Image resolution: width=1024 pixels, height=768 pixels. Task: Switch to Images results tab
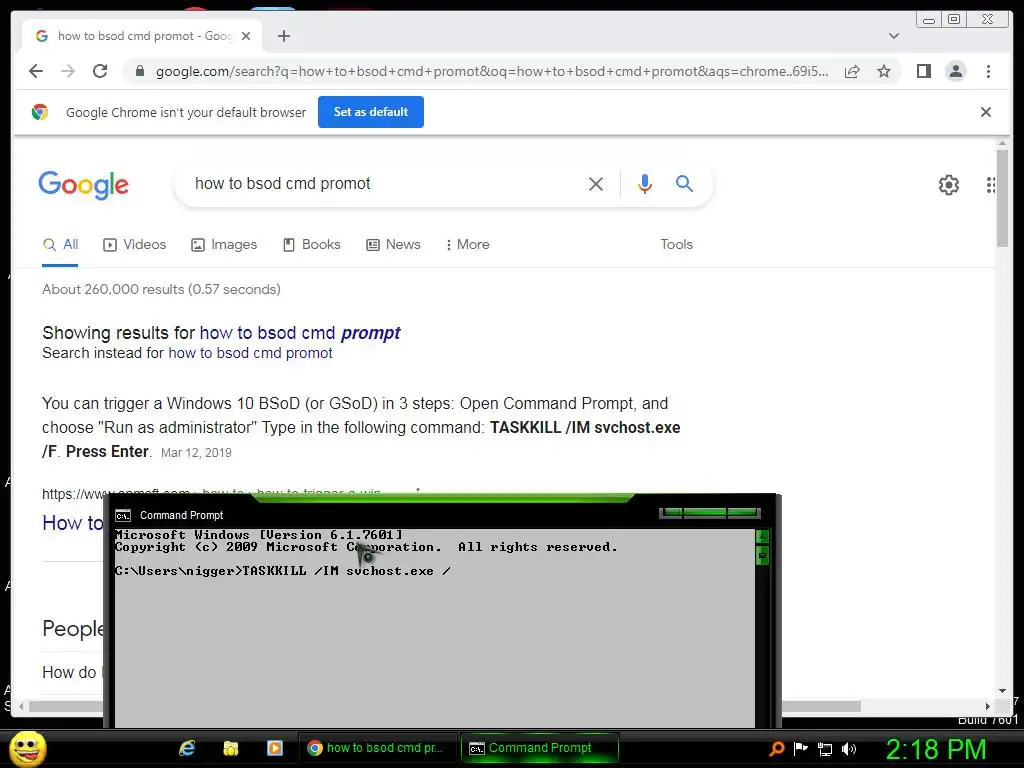coord(224,245)
